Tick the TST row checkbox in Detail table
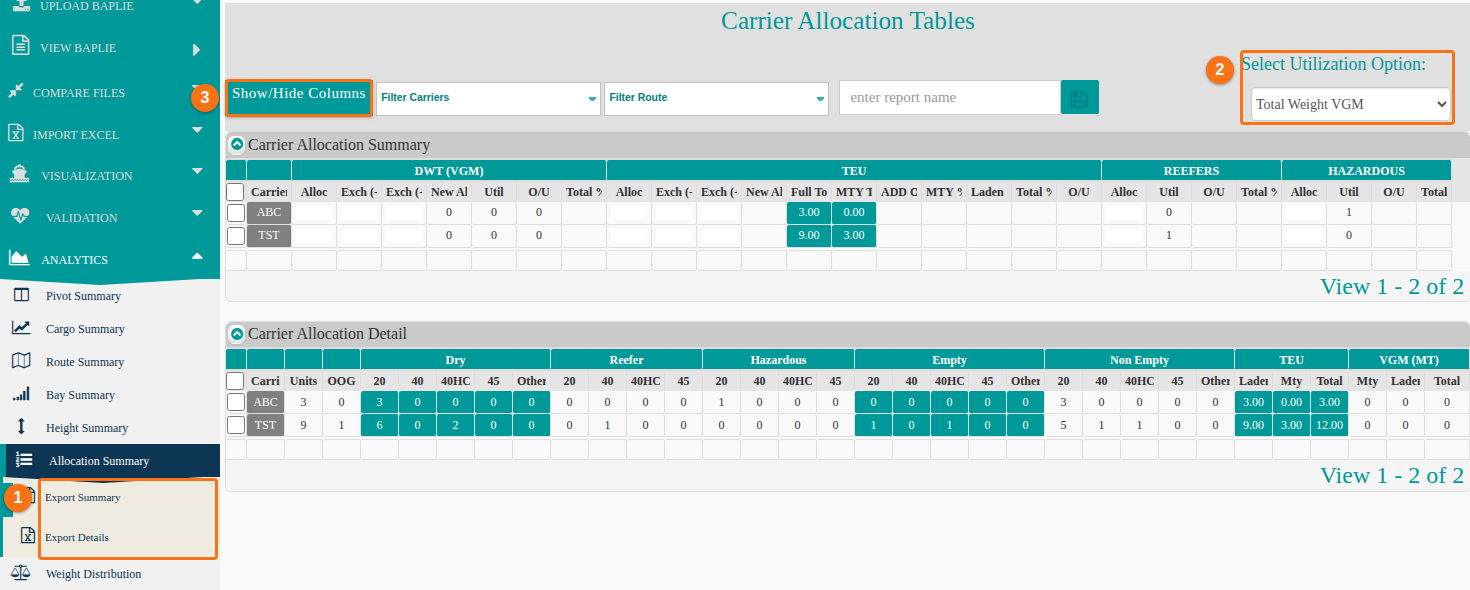 coord(235,424)
